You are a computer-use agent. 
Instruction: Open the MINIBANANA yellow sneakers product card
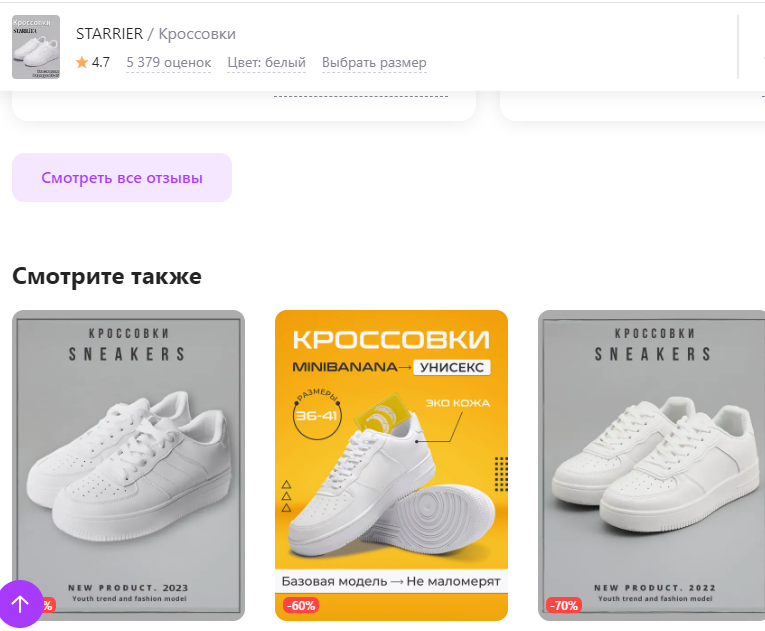pos(391,465)
